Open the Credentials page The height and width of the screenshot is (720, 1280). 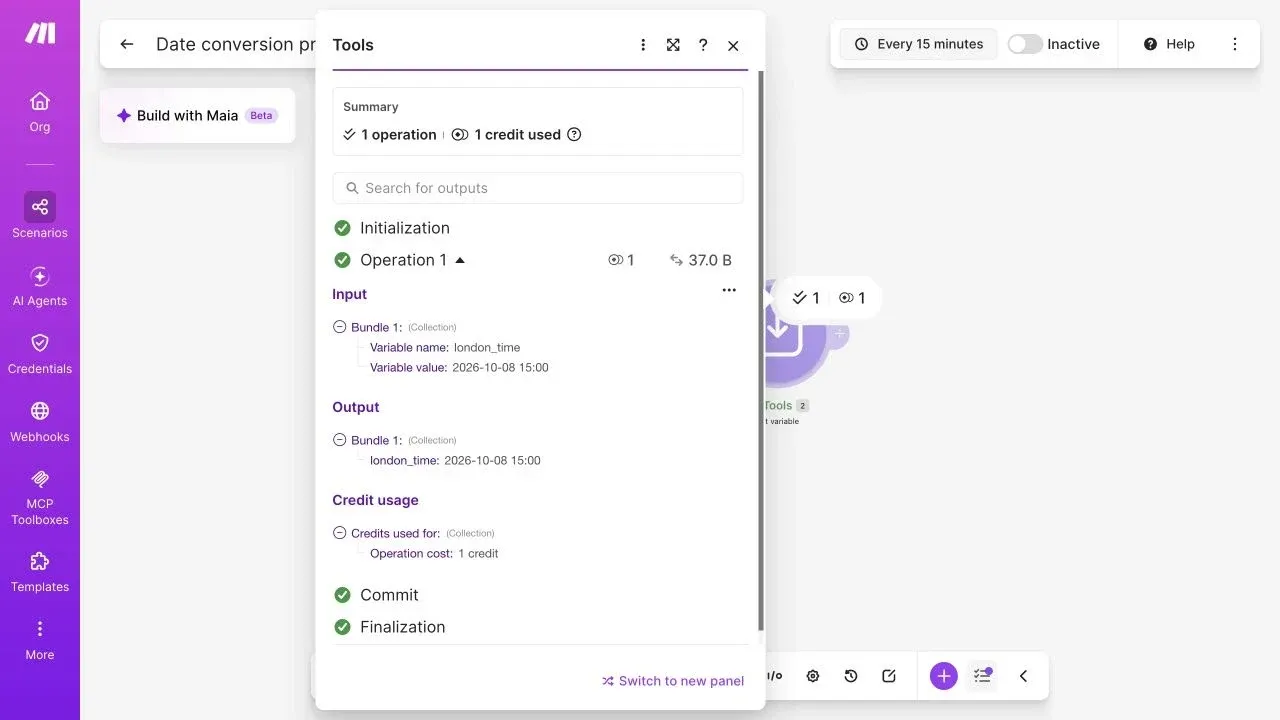point(40,354)
